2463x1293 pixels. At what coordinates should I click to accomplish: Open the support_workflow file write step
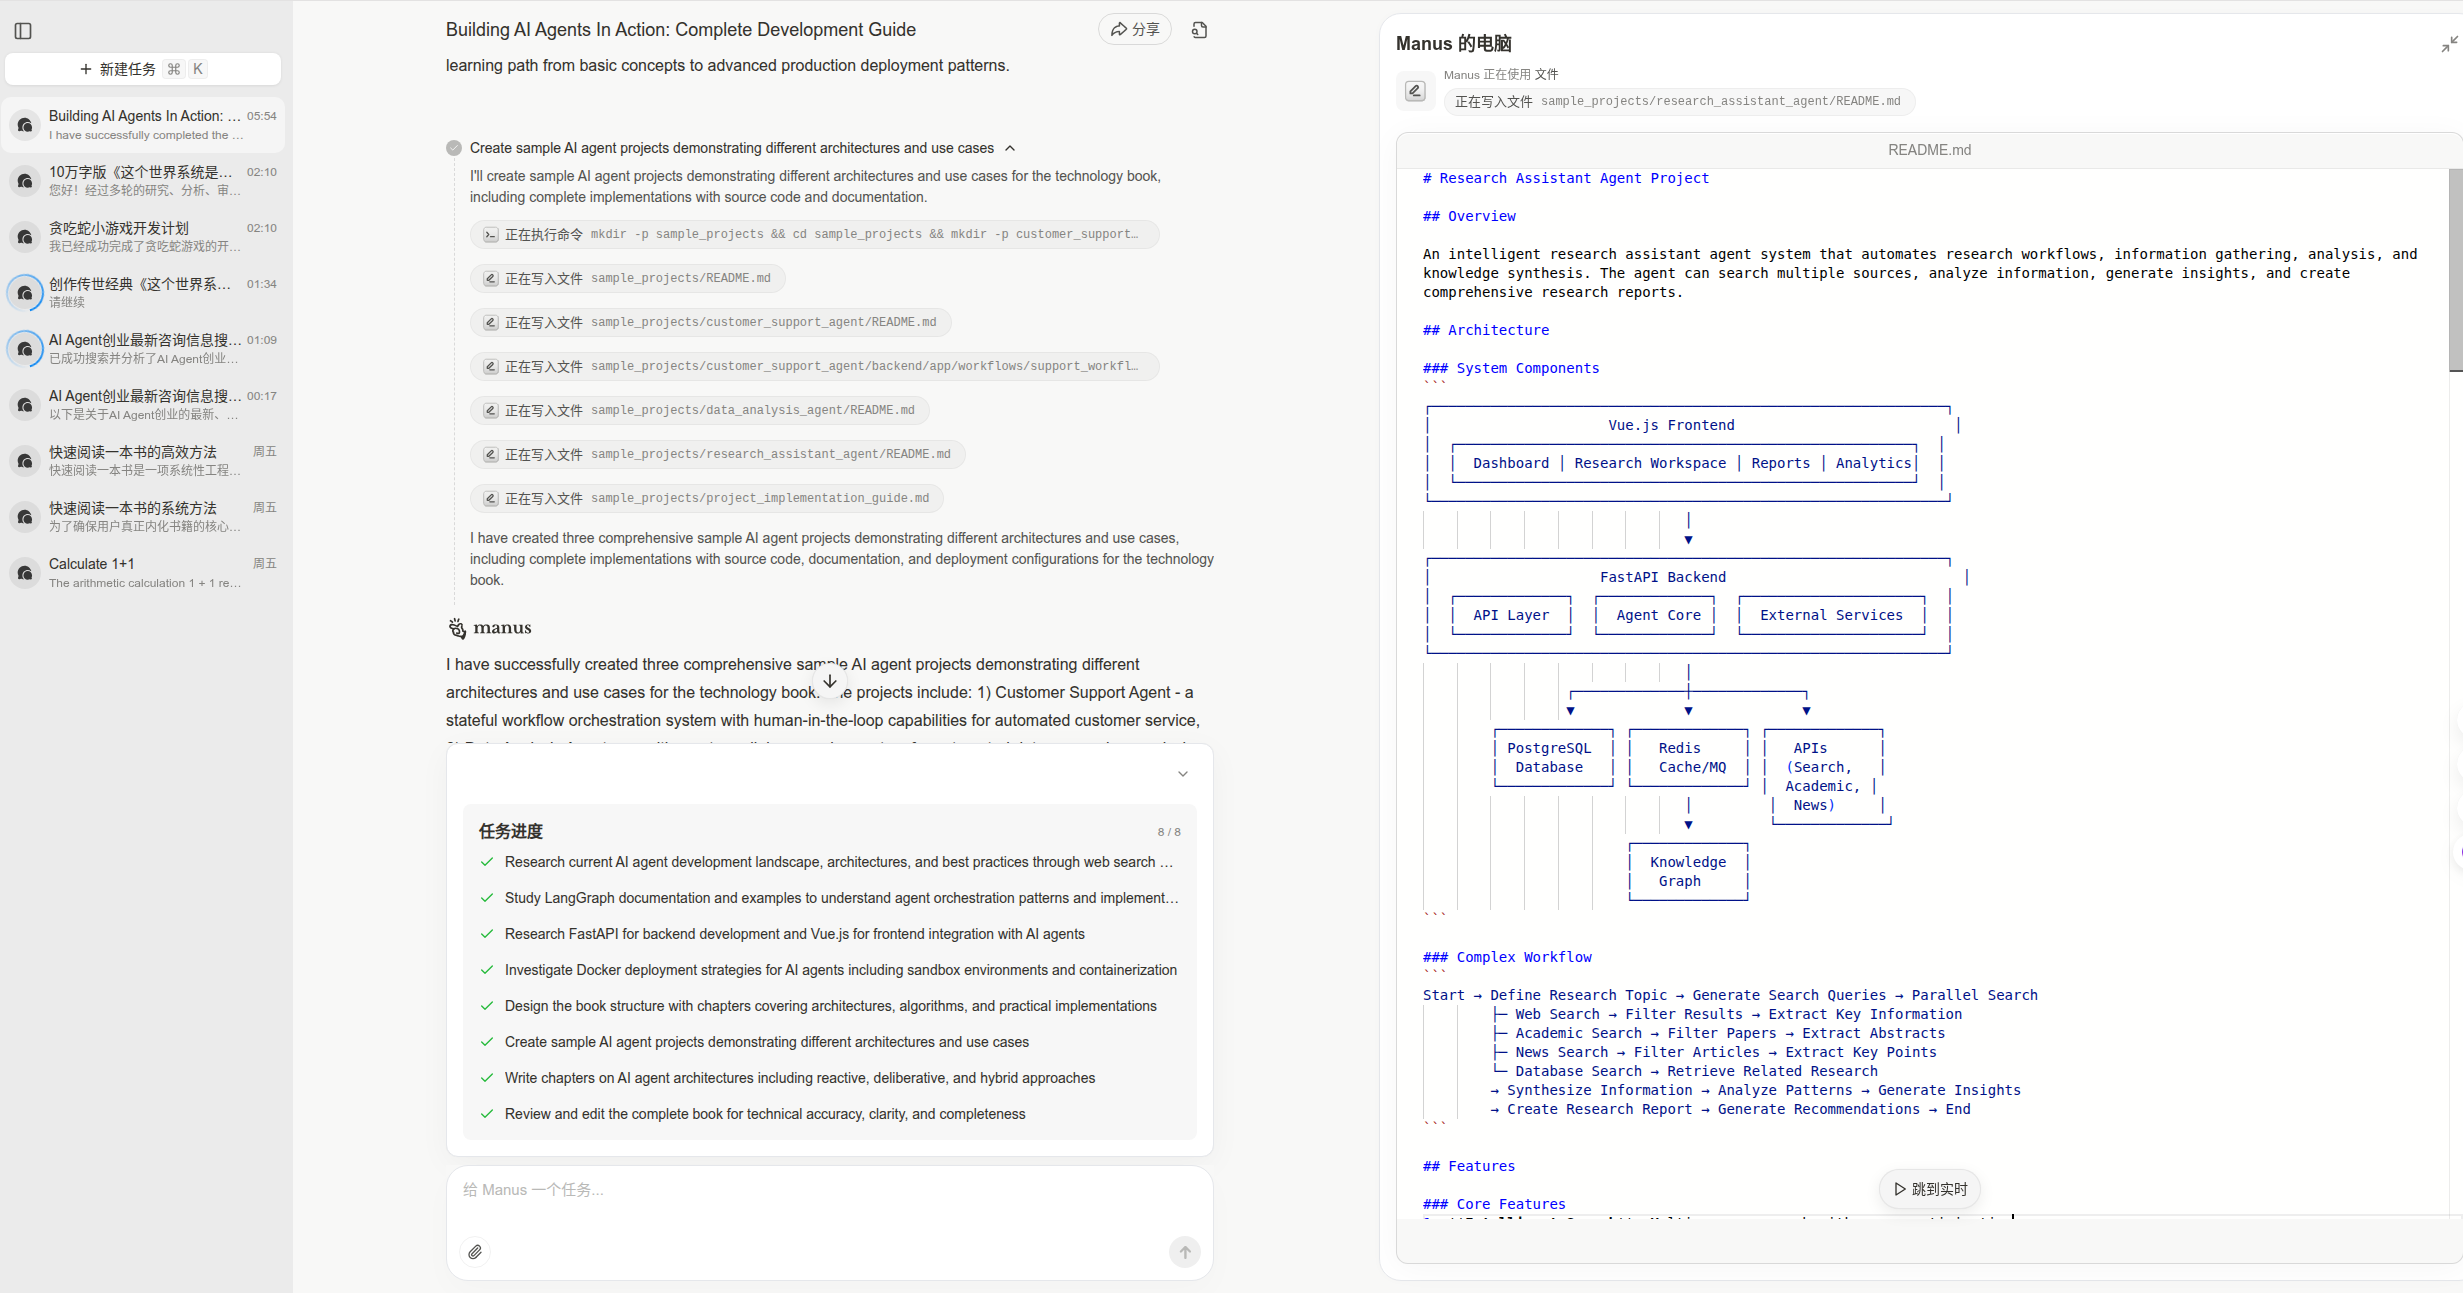(814, 366)
